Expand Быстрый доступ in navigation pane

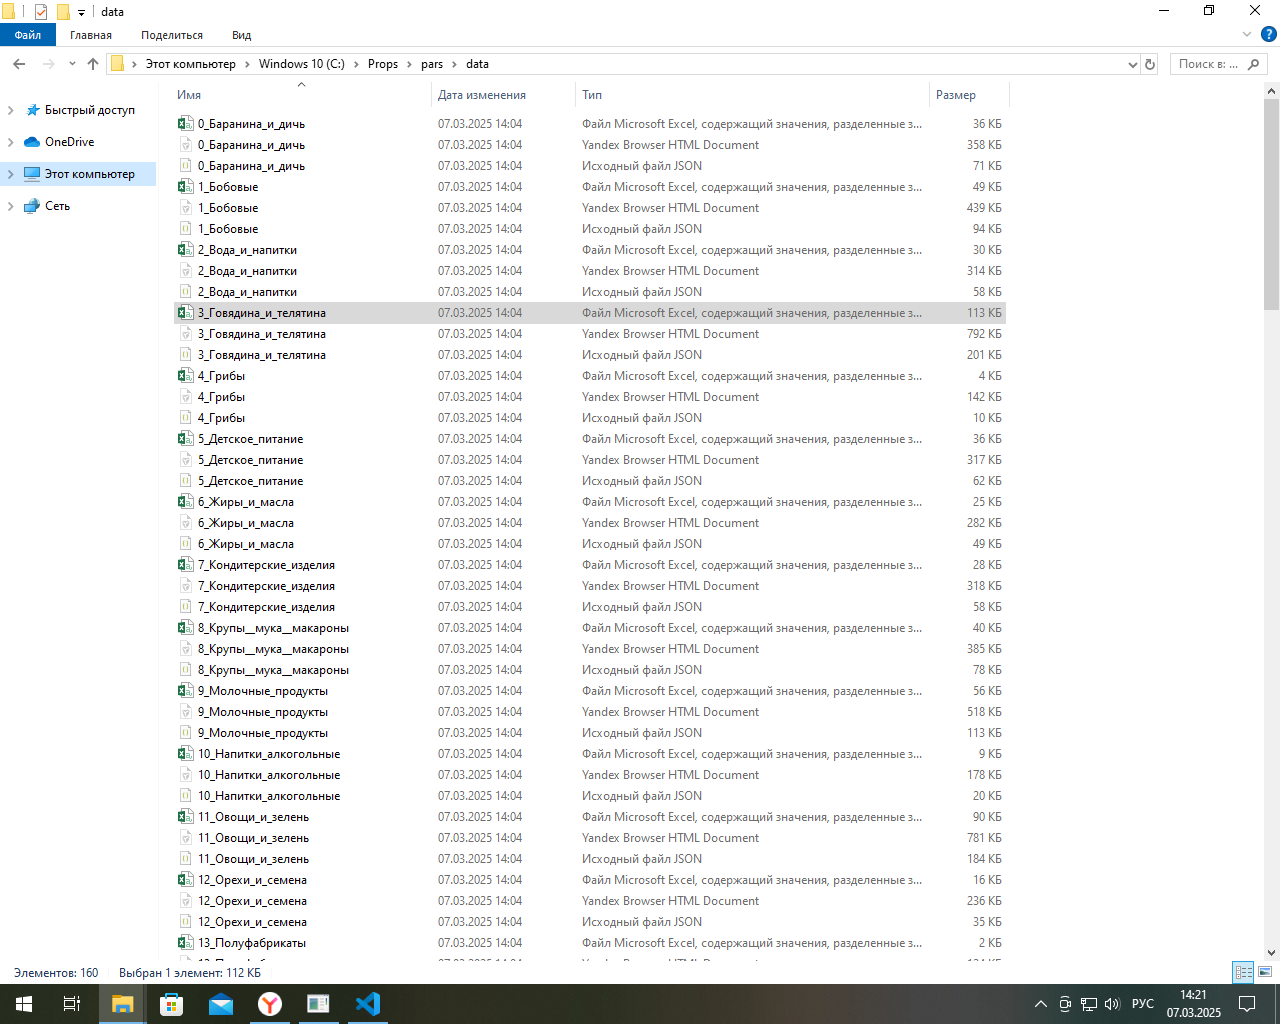(x=11, y=110)
